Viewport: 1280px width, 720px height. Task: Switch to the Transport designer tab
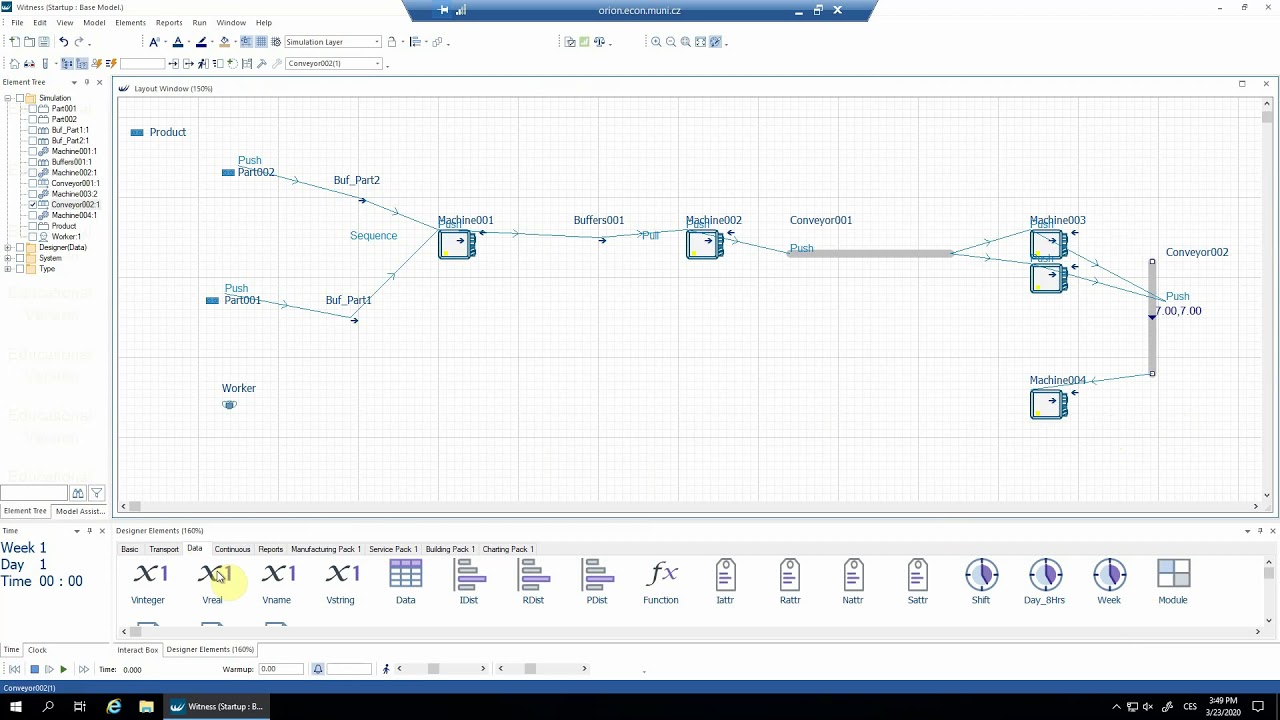pos(164,549)
